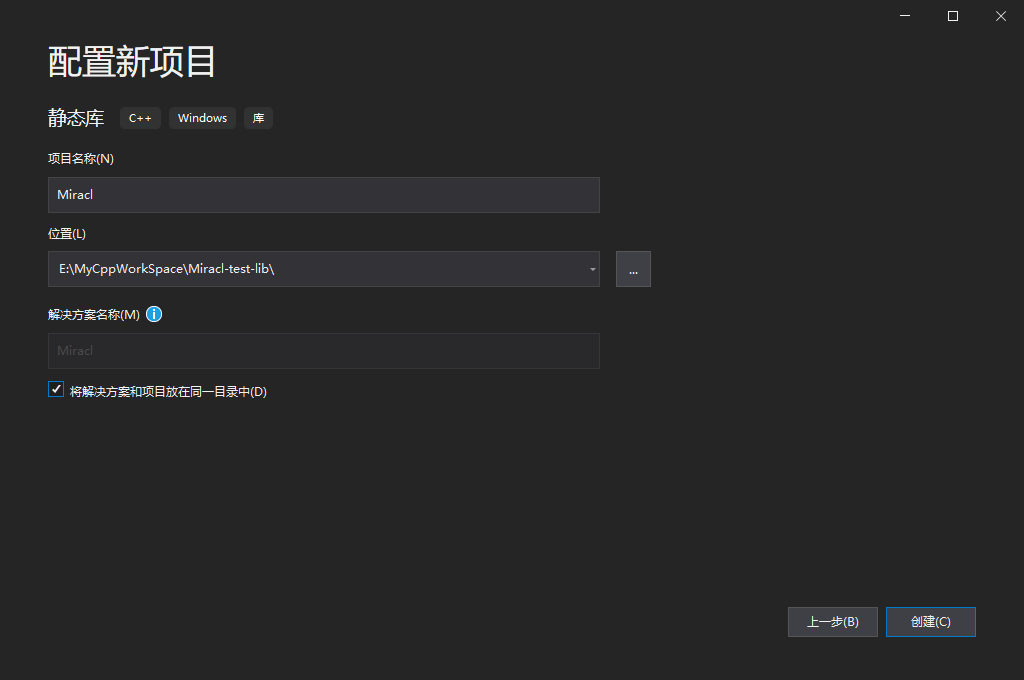This screenshot has height=680, width=1024.
Task: Click the grayed solution name field
Action: click(x=323, y=351)
